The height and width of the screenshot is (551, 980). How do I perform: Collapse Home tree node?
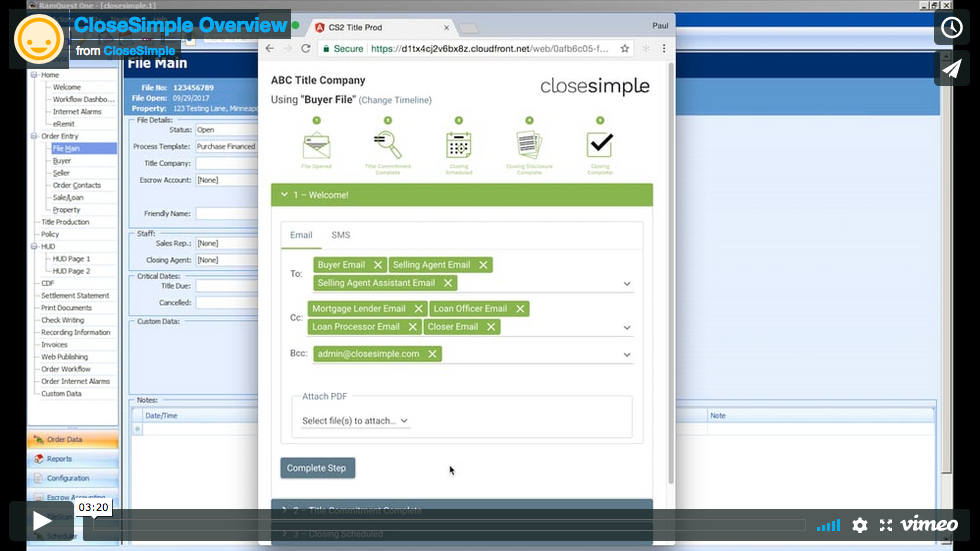34,75
